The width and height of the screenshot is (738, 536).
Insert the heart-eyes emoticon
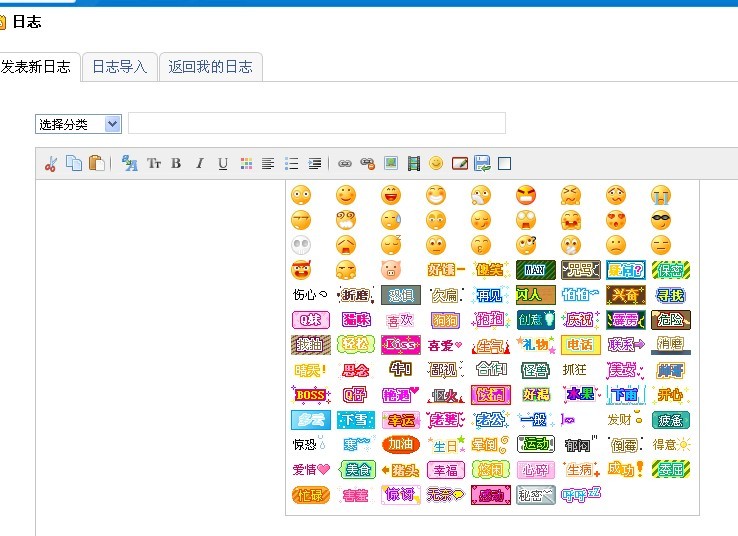pyautogui.click(x=616, y=220)
